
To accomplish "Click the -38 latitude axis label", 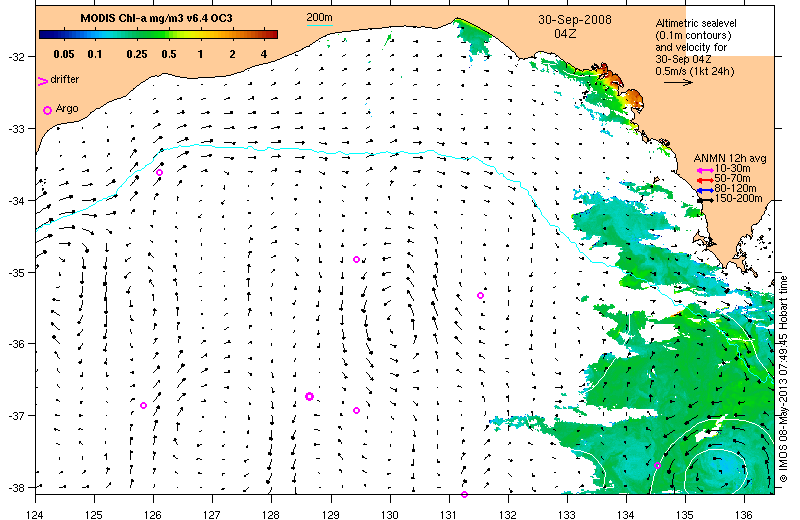I will coord(15,487).
